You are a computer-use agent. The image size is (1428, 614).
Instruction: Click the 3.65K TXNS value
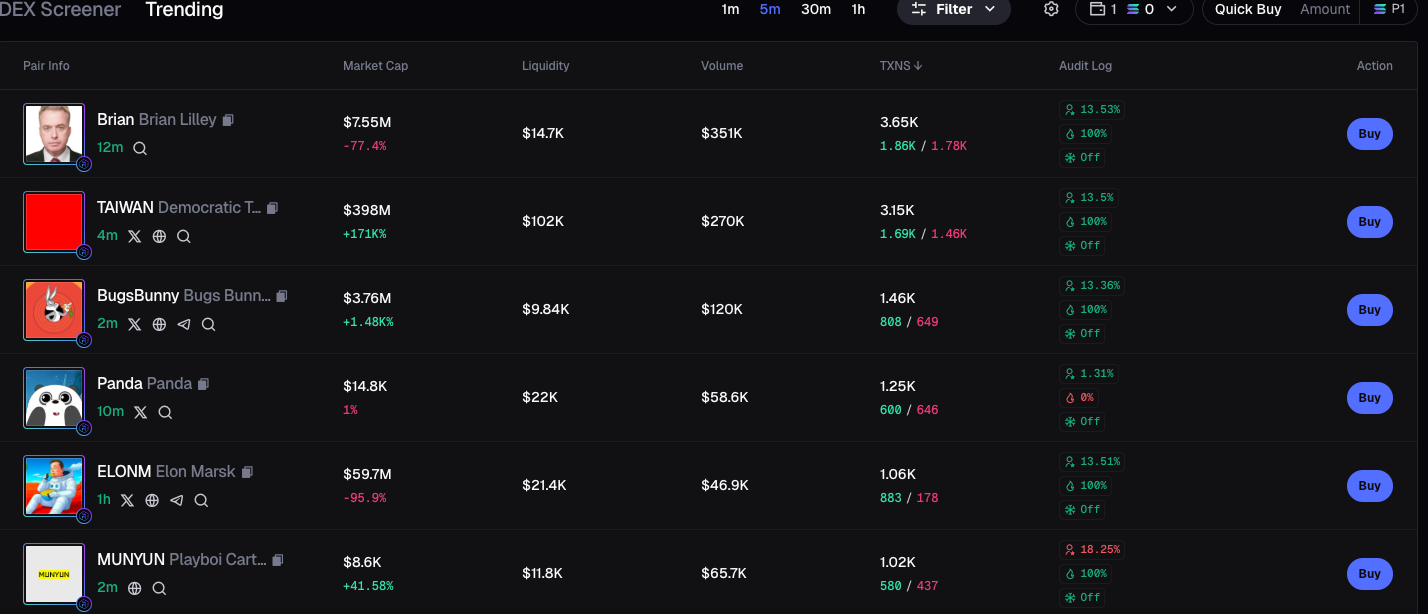[899, 122]
